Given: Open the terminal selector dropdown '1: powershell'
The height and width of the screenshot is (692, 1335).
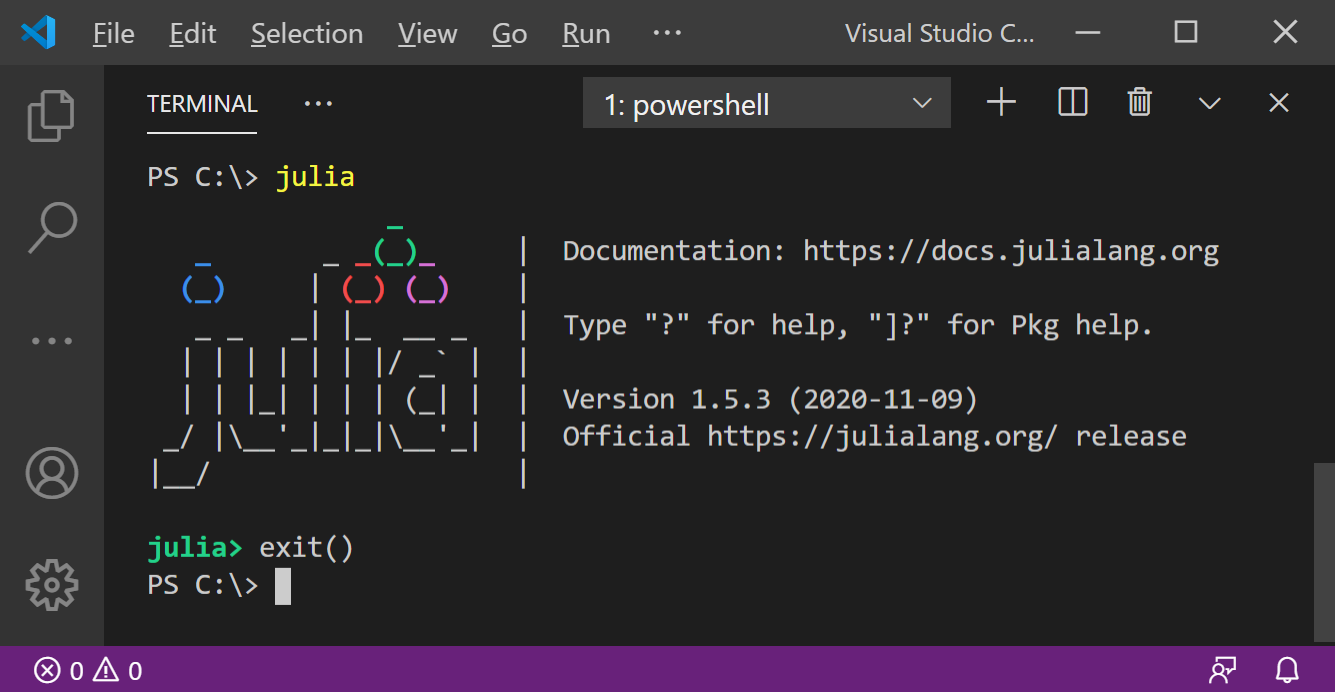Looking at the screenshot, I should (x=767, y=104).
